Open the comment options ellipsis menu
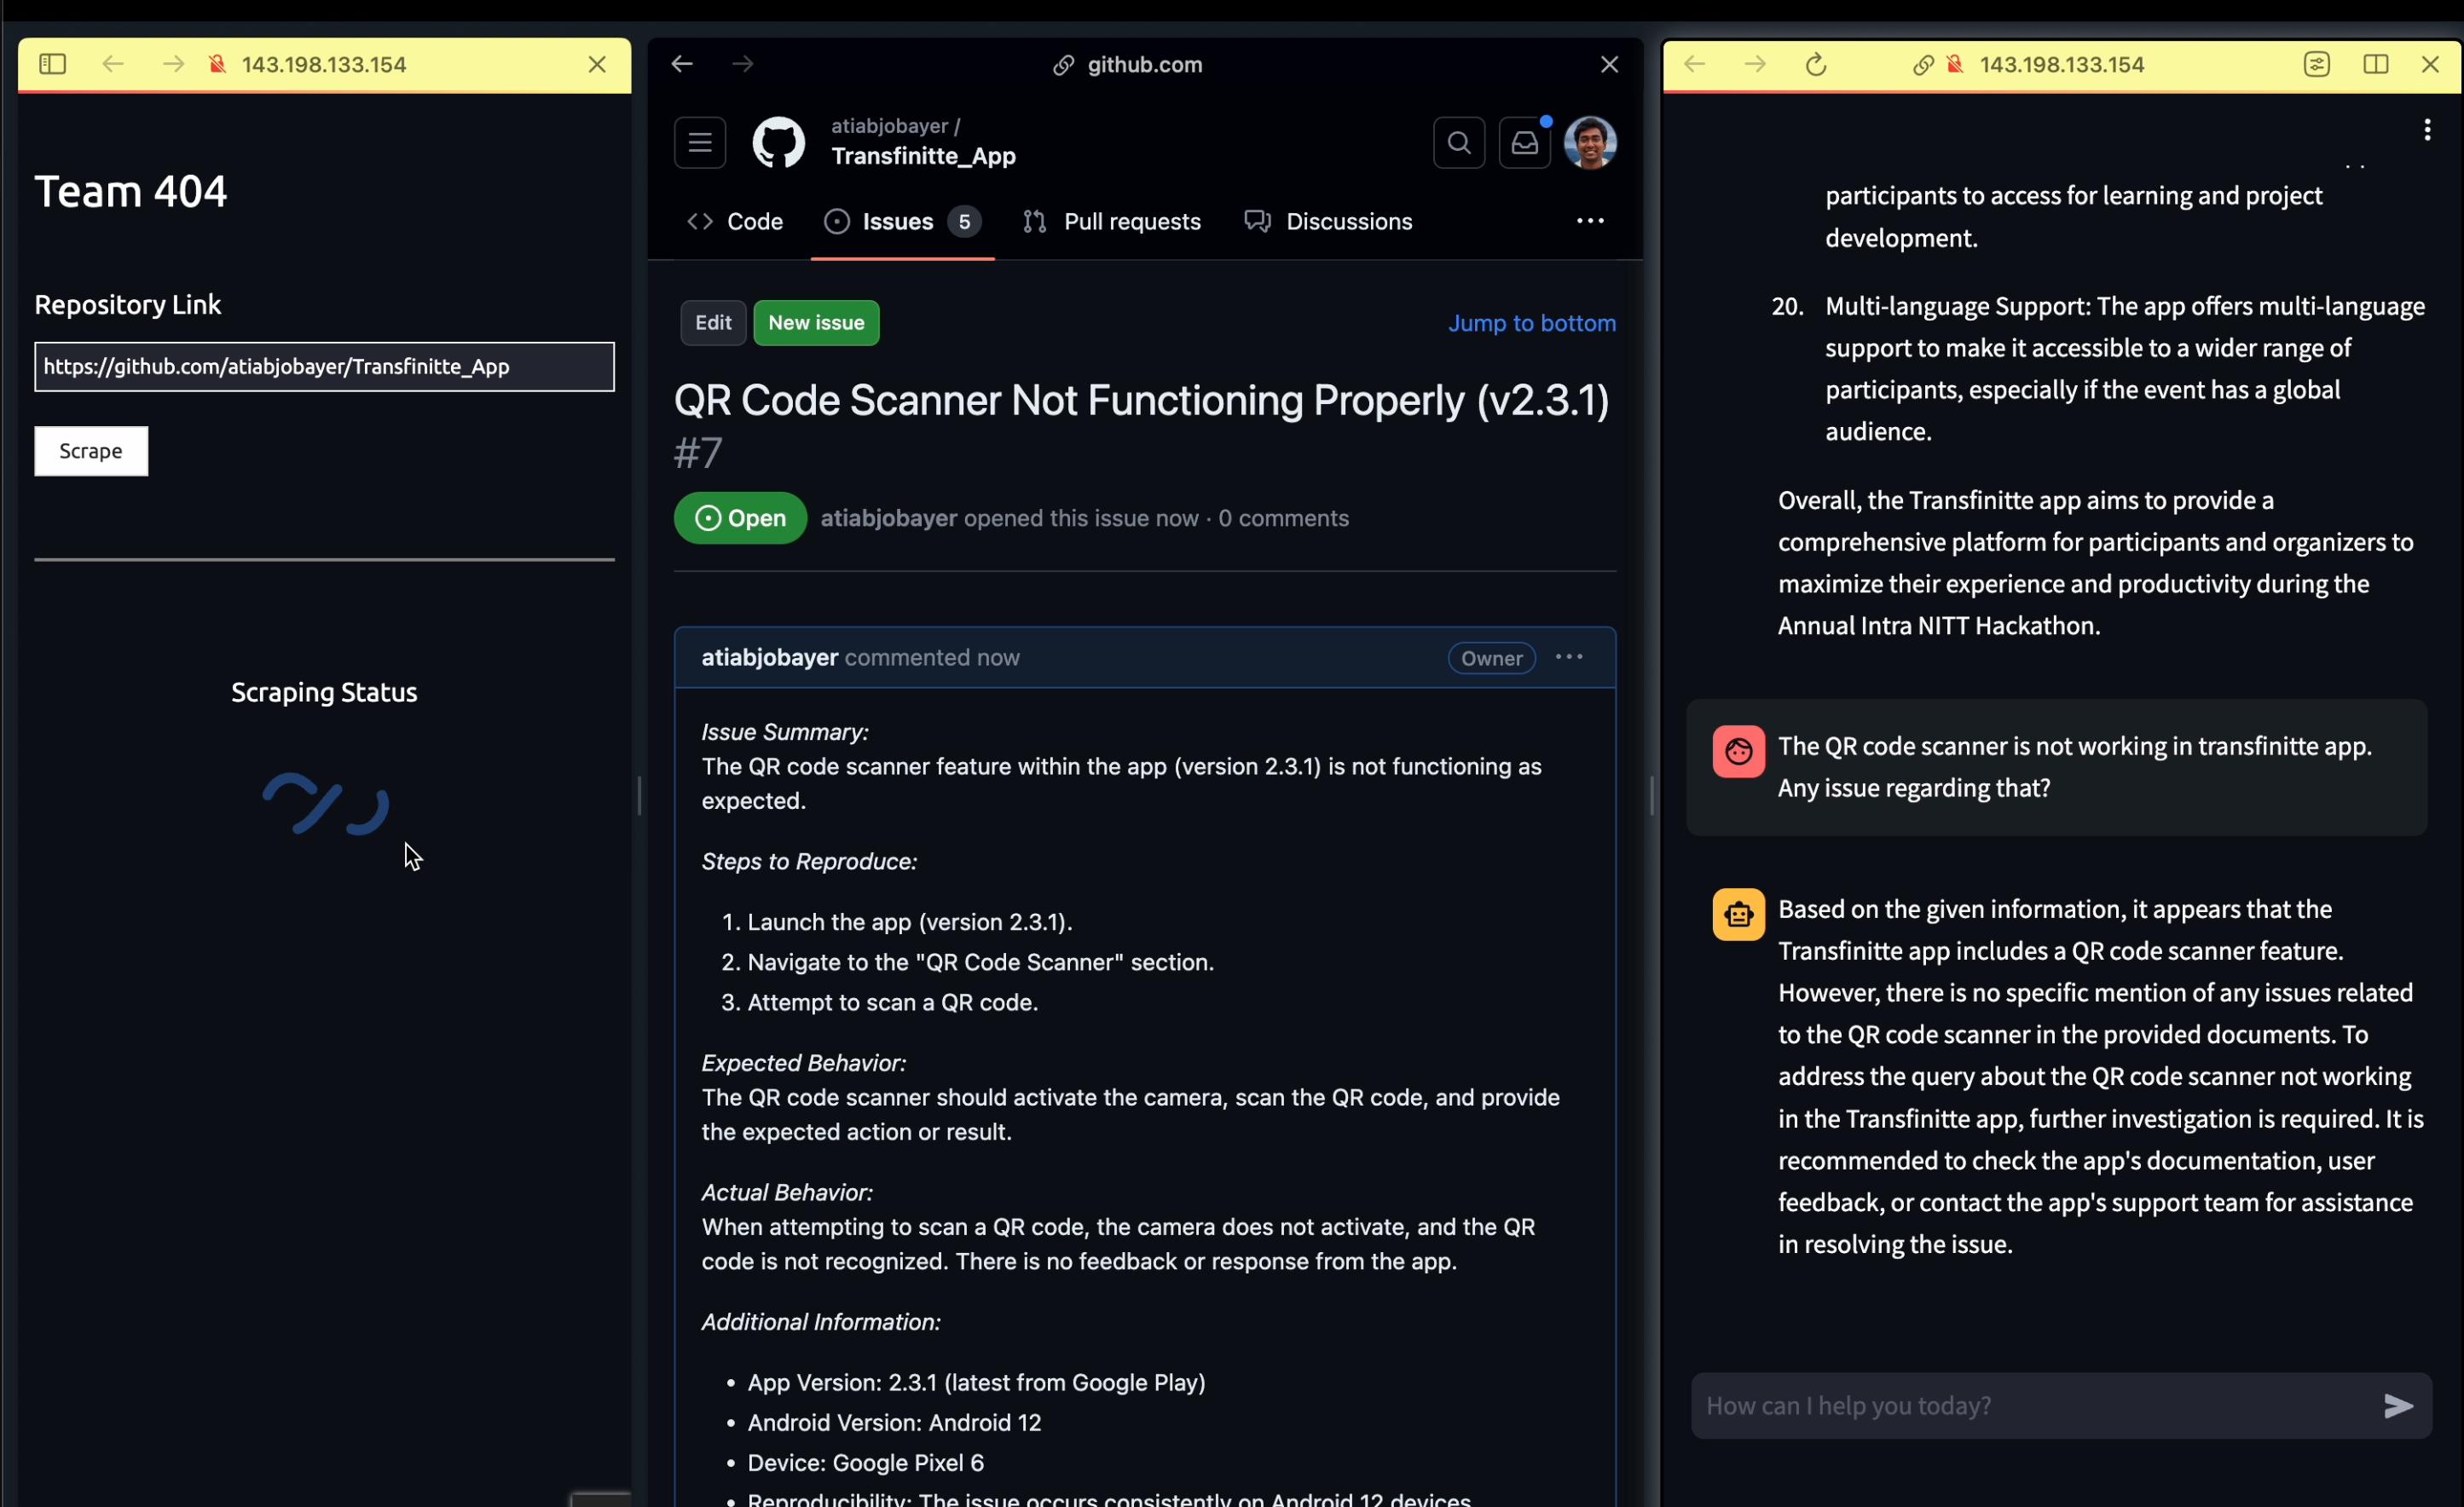This screenshot has width=2464, height=1507. 1568,657
